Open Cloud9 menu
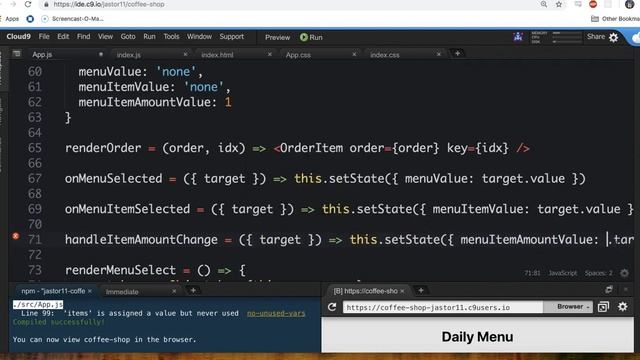Screen dimensions: 640x360 point(18,37)
